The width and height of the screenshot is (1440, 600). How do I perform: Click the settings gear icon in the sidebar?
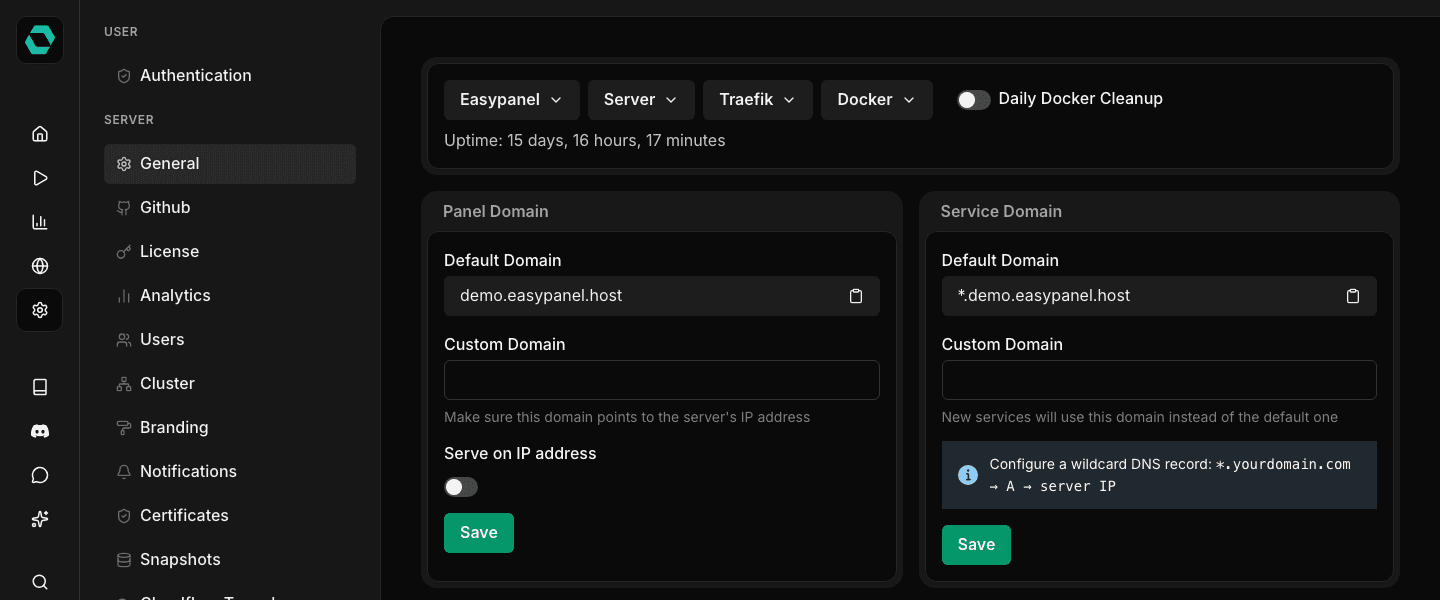point(40,310)
